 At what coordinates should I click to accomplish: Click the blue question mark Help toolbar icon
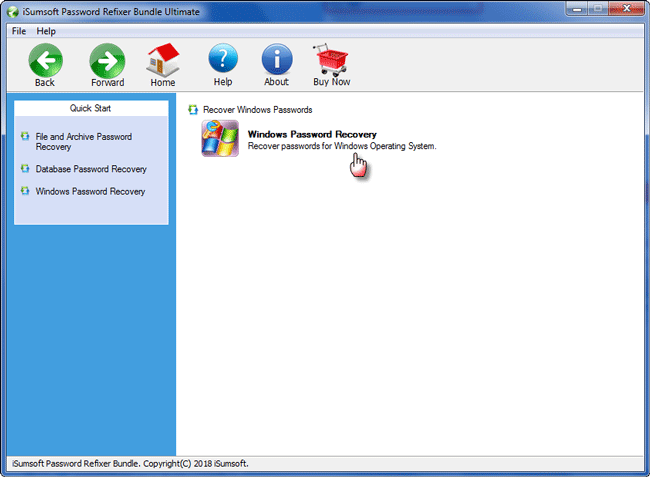pyautogui.click(x=223, y=60)
